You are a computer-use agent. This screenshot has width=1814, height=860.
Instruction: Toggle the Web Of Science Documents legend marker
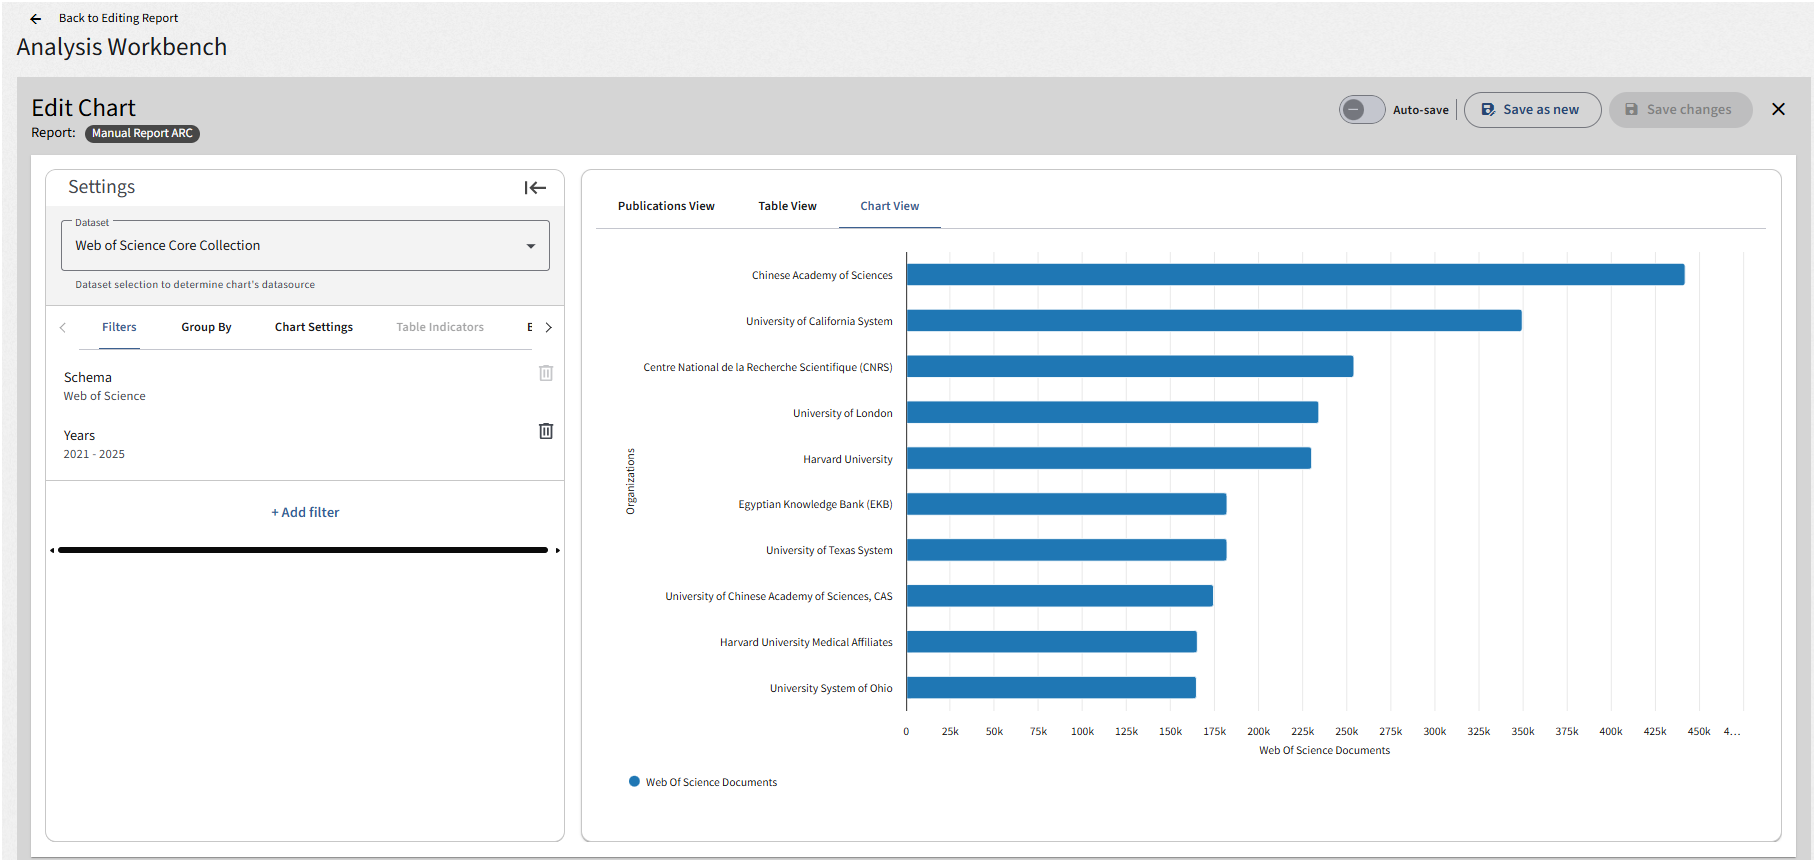[x=634, y=782]
